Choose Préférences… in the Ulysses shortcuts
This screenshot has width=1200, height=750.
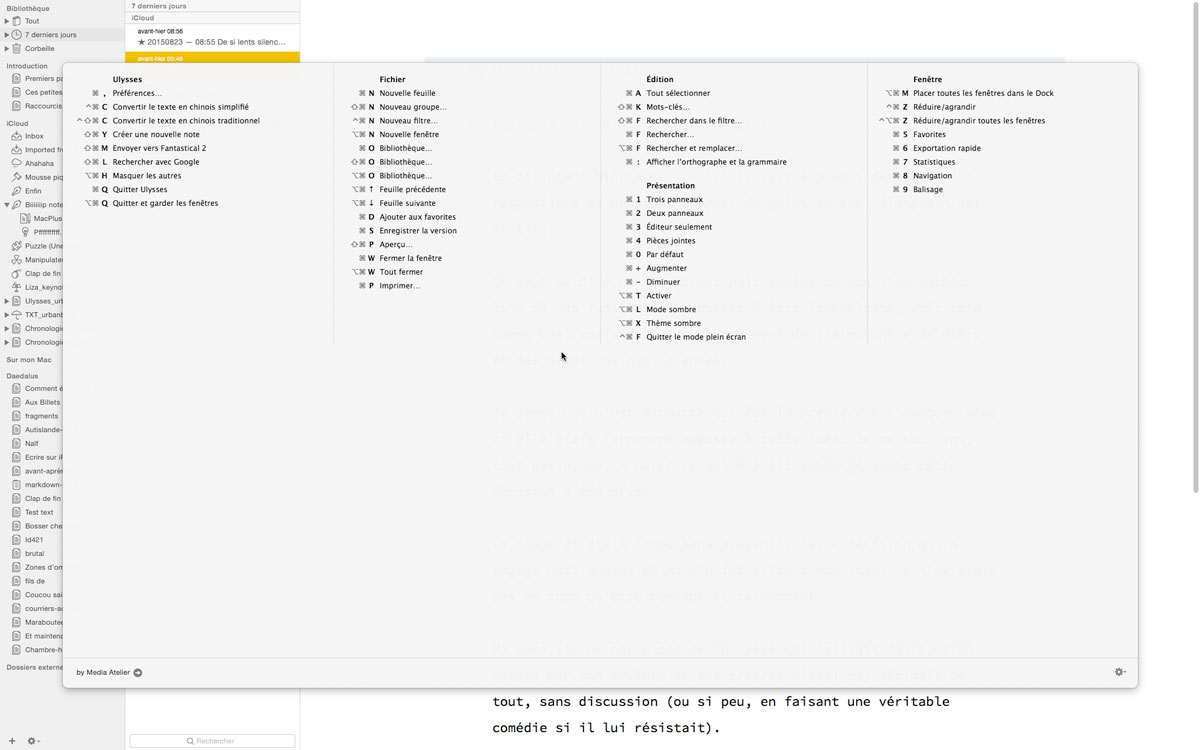pos(137,93)
